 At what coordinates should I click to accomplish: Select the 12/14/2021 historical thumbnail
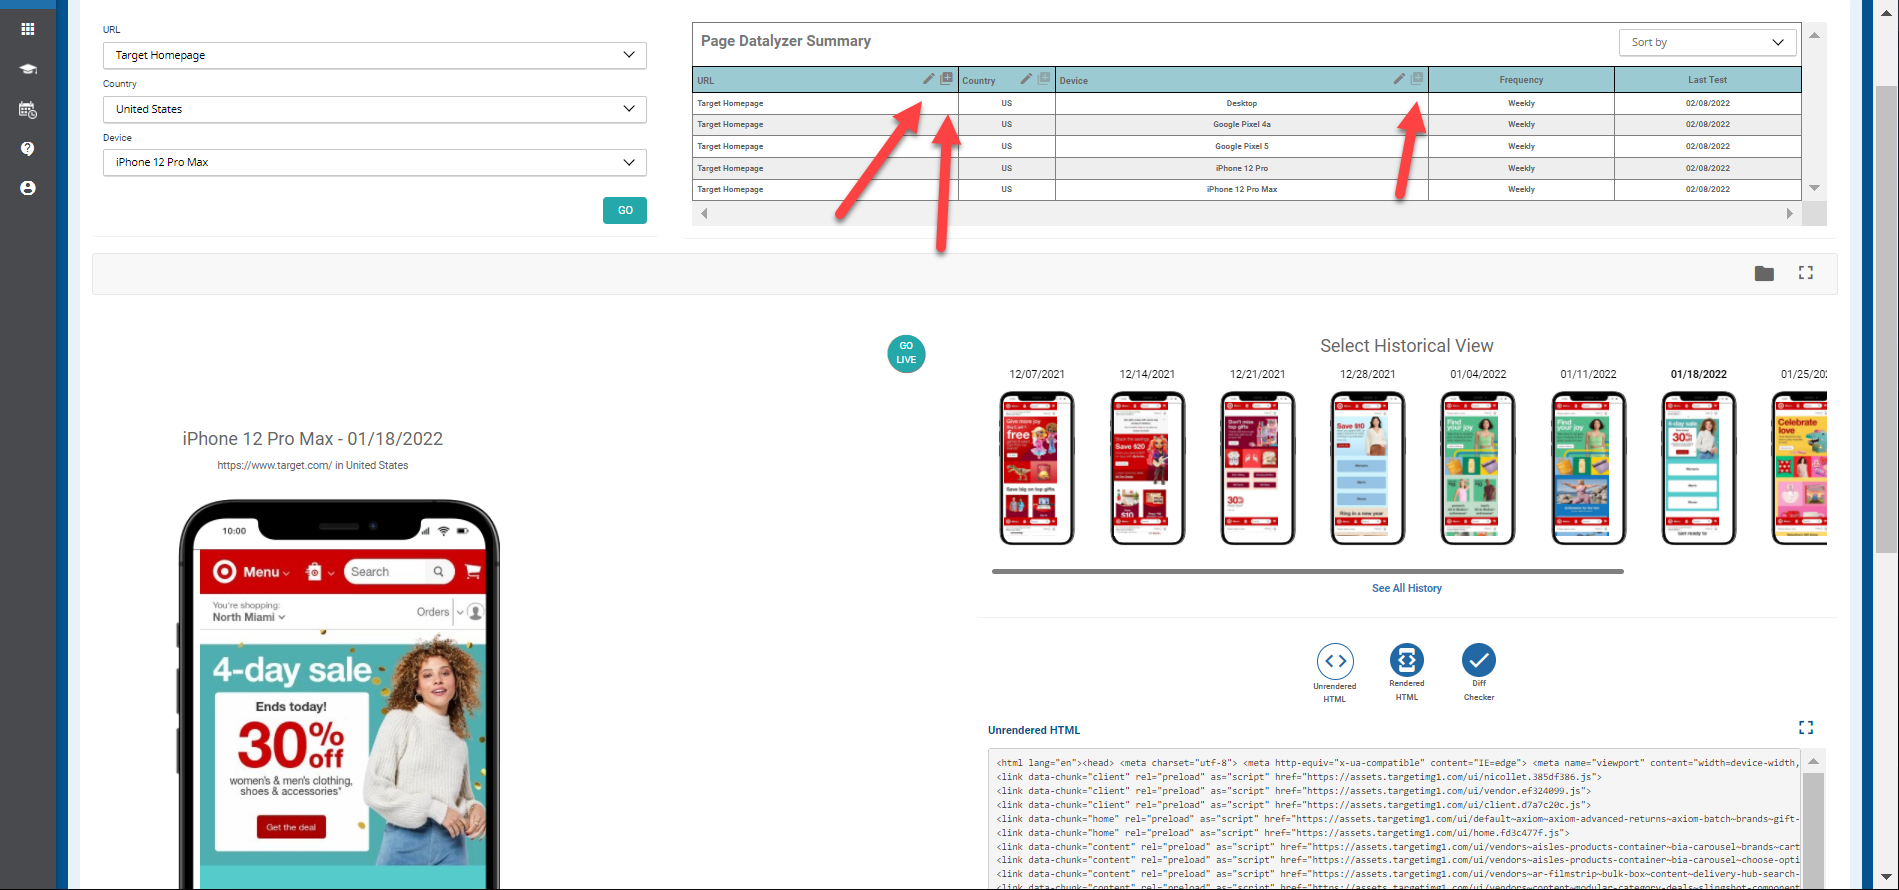[x=1148, y=468]
